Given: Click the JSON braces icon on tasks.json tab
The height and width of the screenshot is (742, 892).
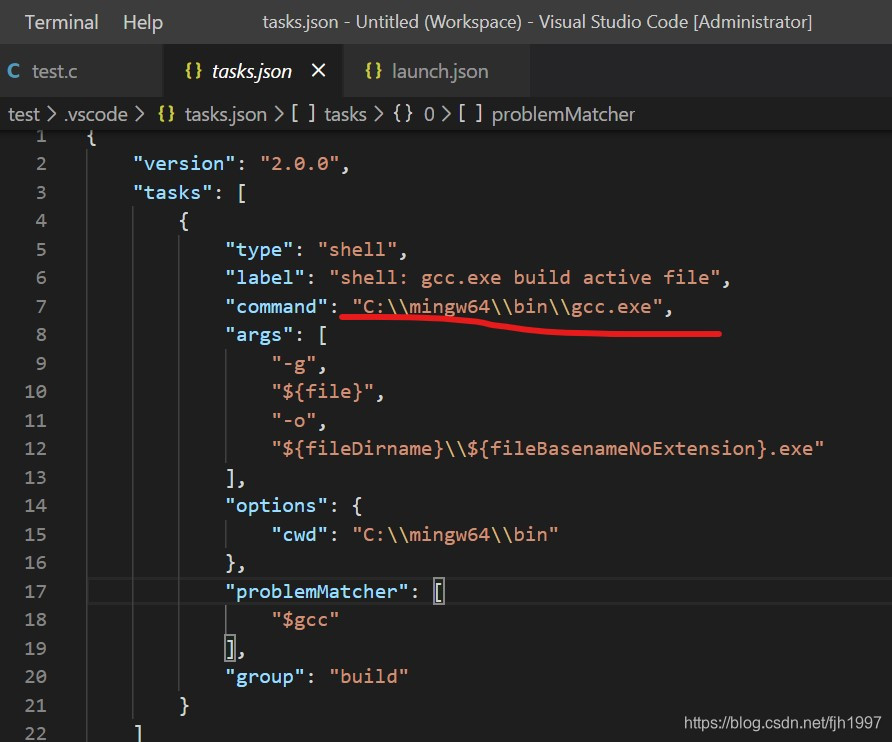Looking at the screenshot, I should (193, 71).
